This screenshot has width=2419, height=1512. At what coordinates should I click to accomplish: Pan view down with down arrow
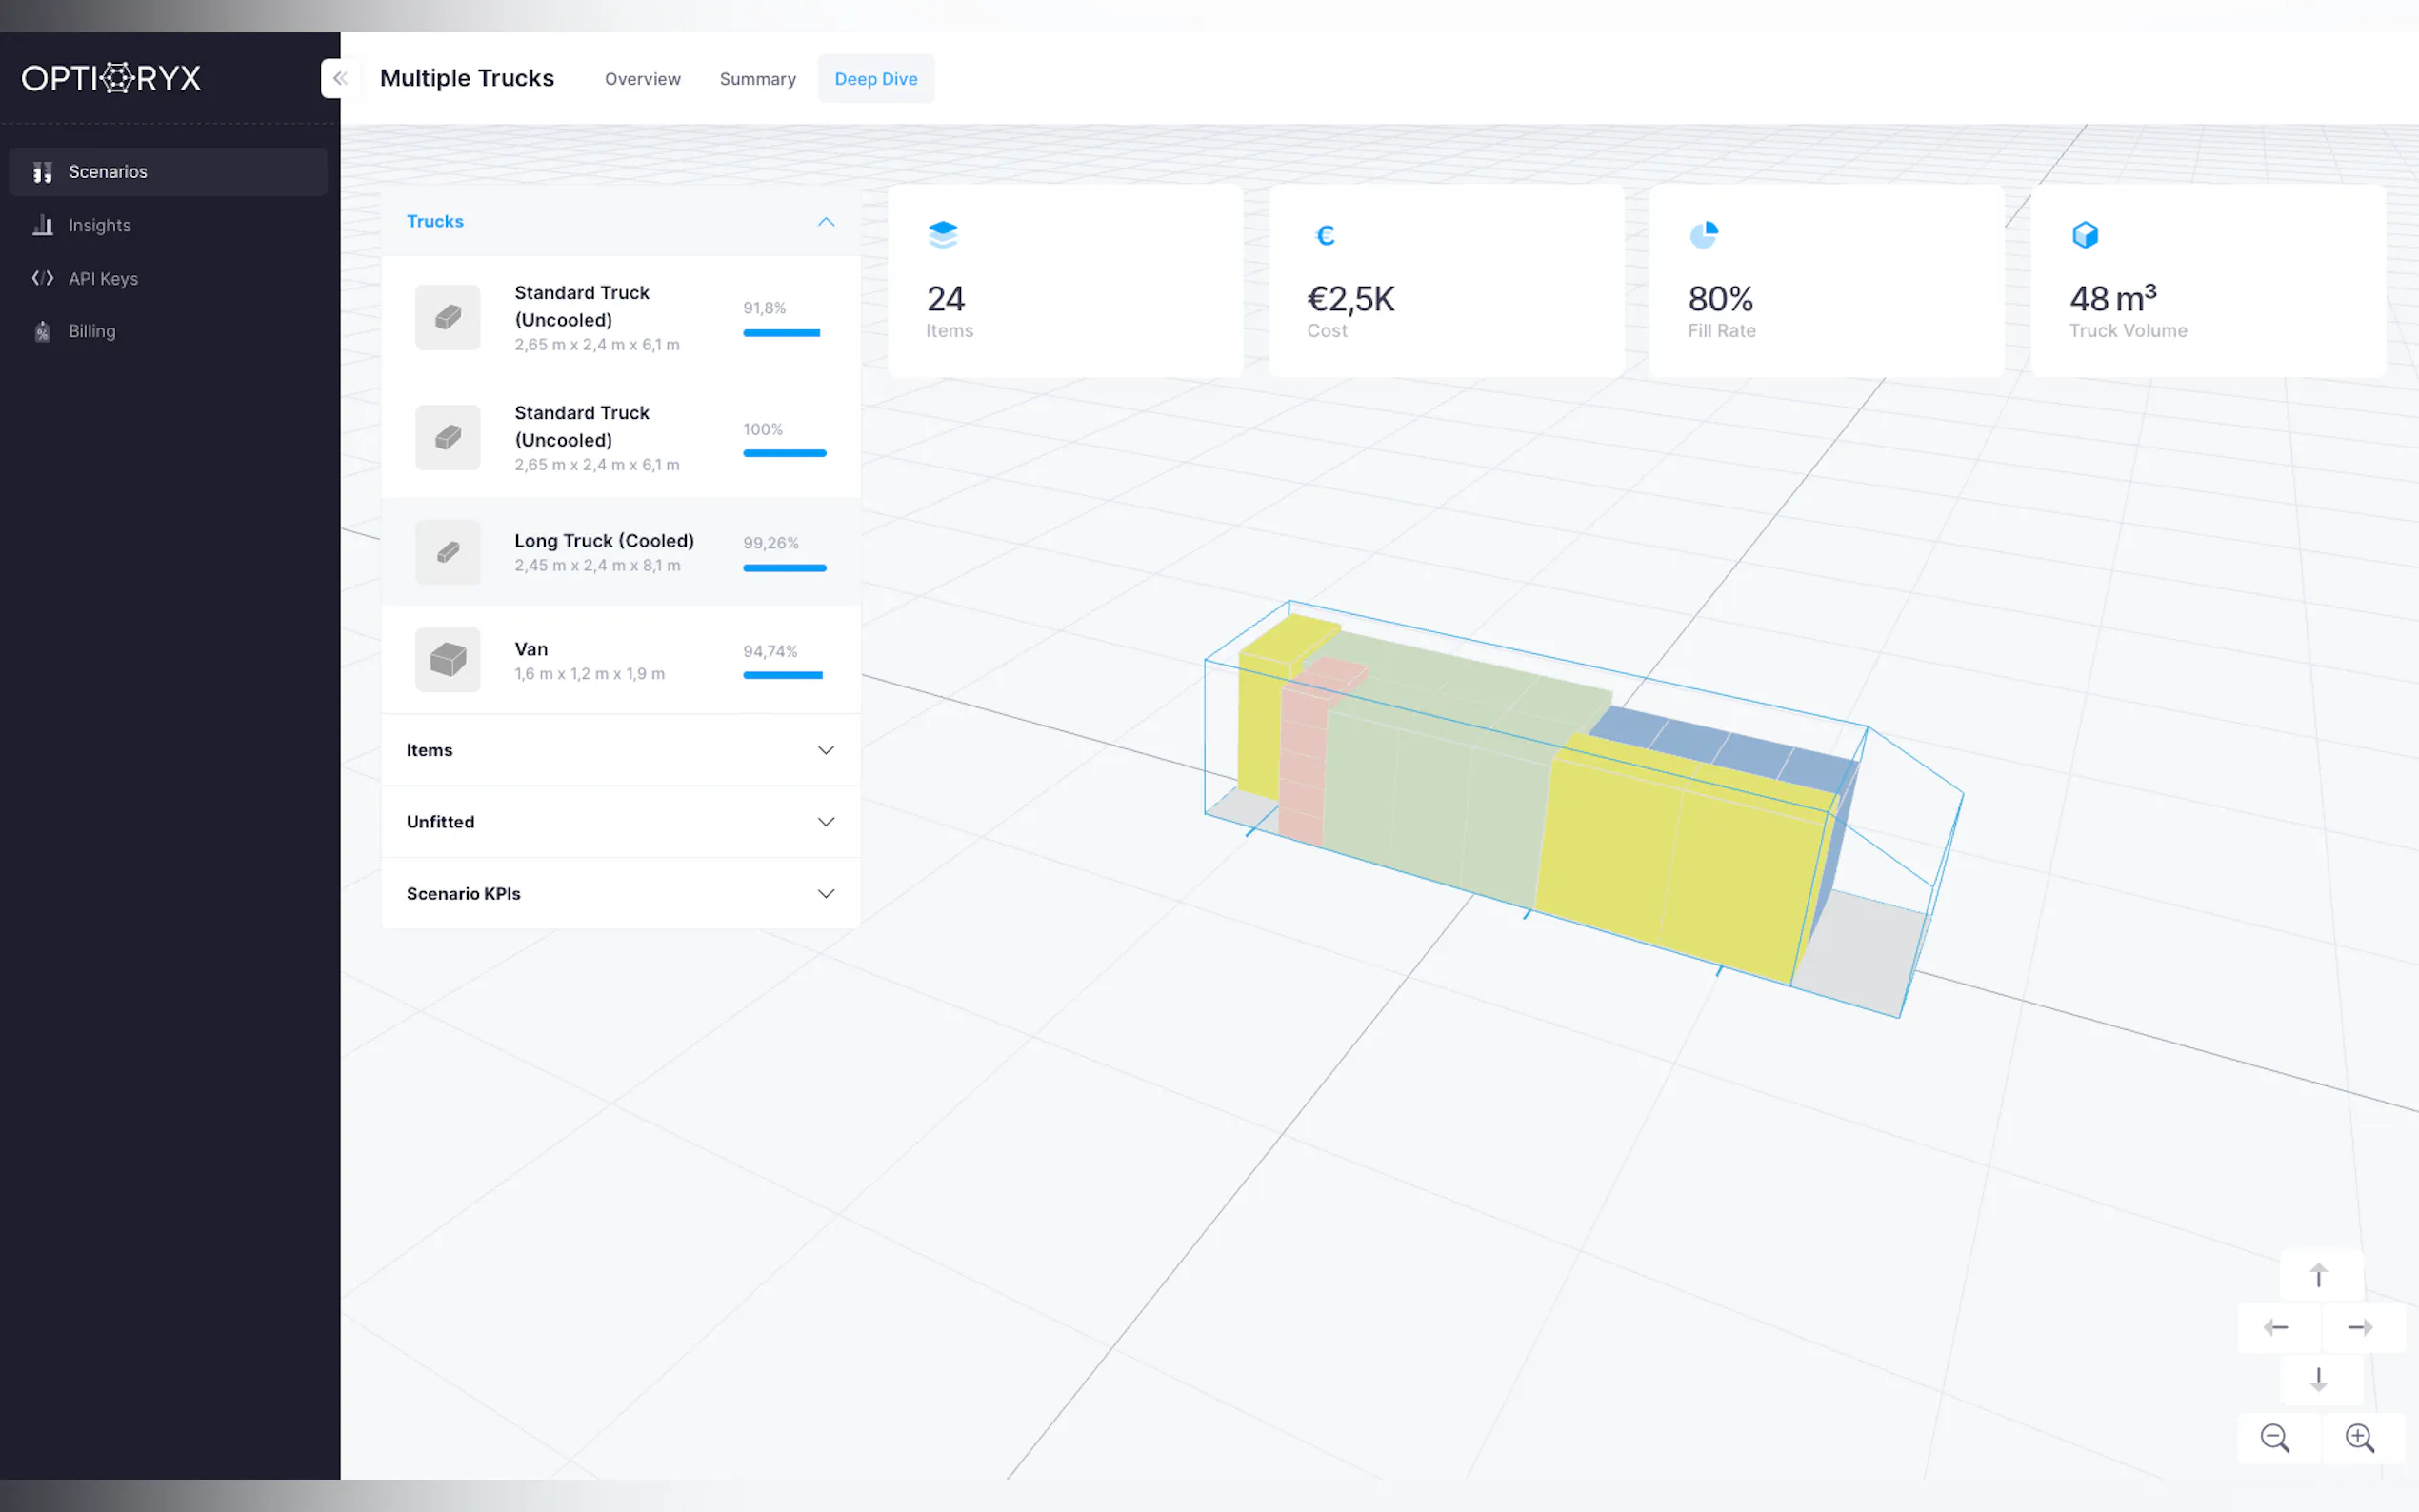tap(2318, 1380)
